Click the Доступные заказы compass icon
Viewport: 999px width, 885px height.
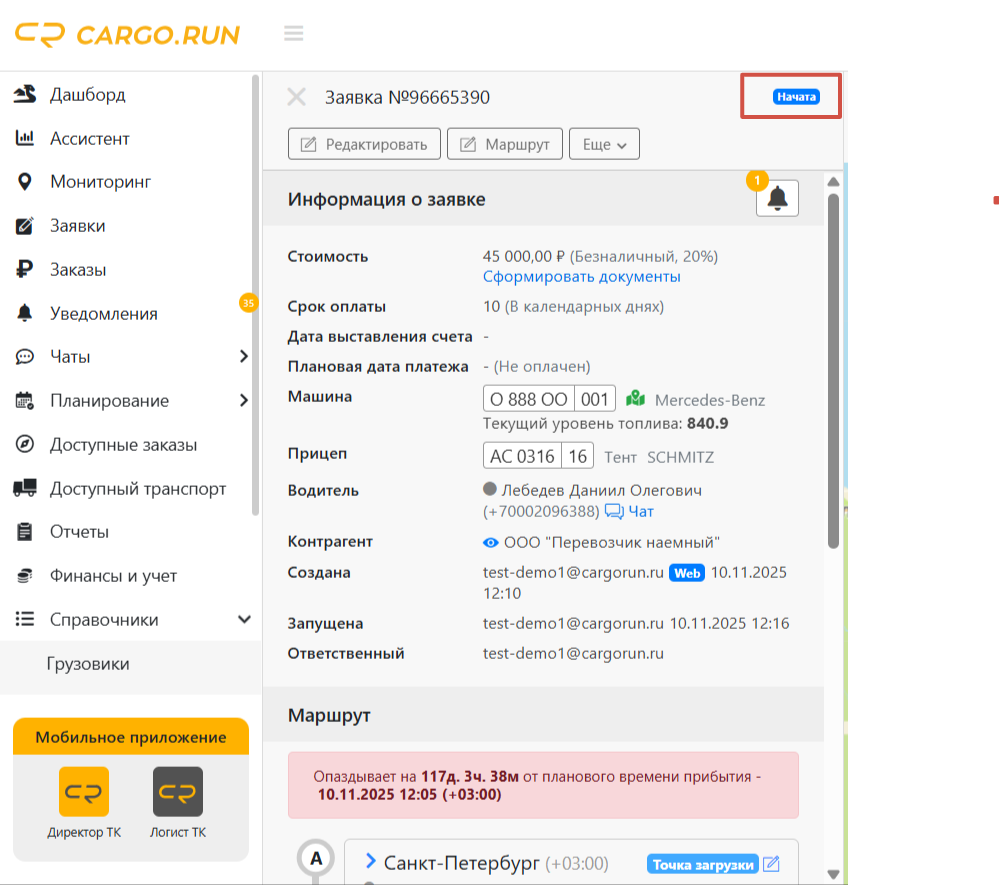pyautogui.click(x=25, y=444)
